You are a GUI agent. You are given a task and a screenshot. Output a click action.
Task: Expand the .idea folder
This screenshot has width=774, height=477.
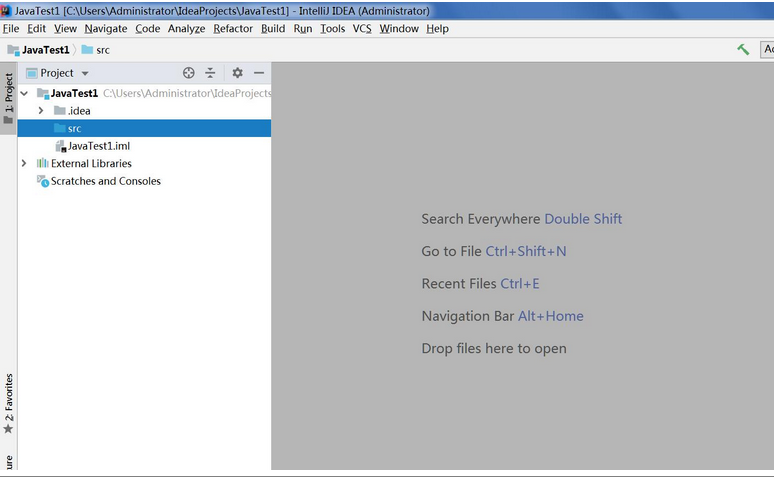click(x=41, y=111)
